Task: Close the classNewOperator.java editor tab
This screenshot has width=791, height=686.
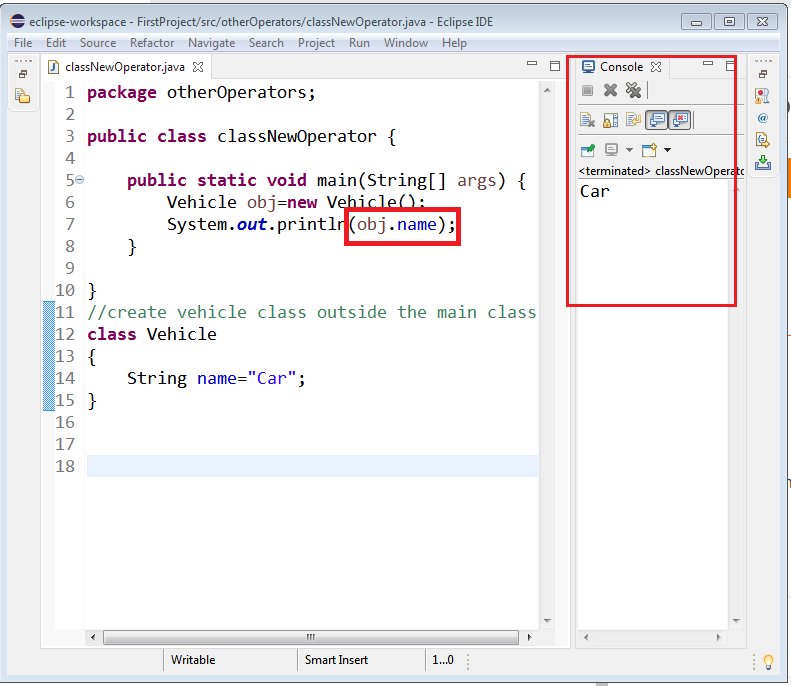Action: (198, 67)
